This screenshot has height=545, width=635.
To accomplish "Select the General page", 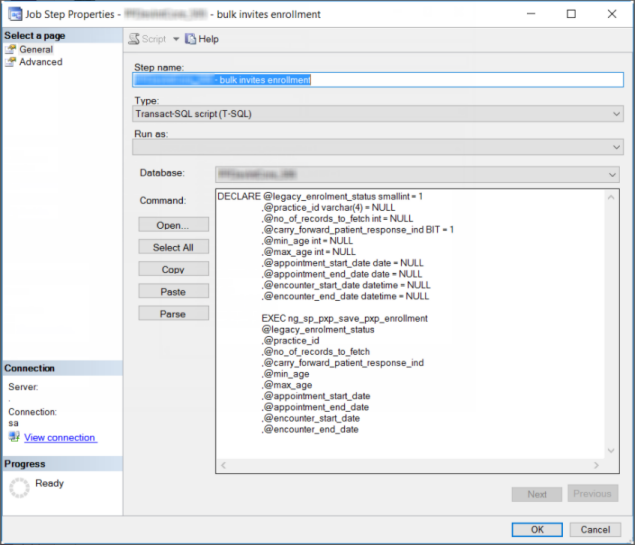I will [36, 49].
